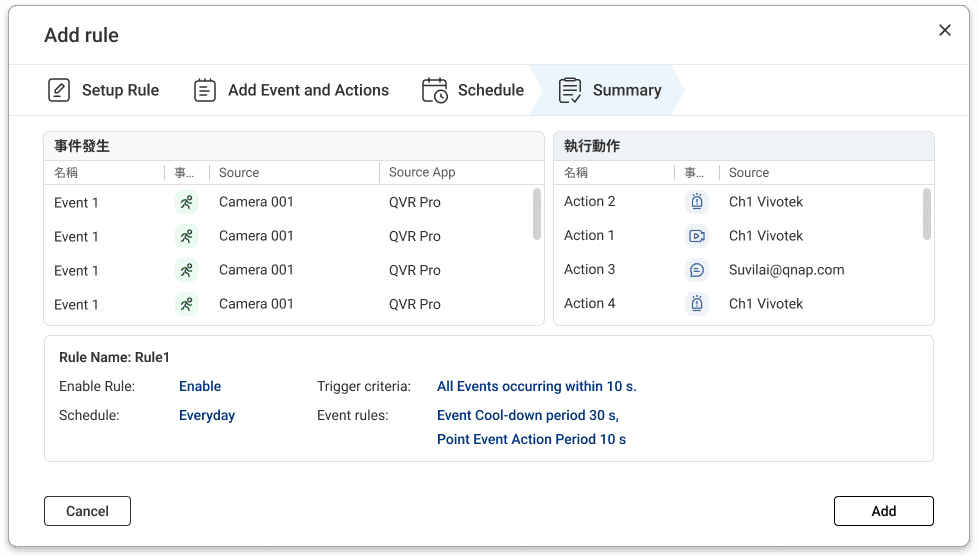Image resolution: width=978 pixels, height=558 pixels.
Task: Click the alarm icon for Action 4
Action: pos(697,304)
